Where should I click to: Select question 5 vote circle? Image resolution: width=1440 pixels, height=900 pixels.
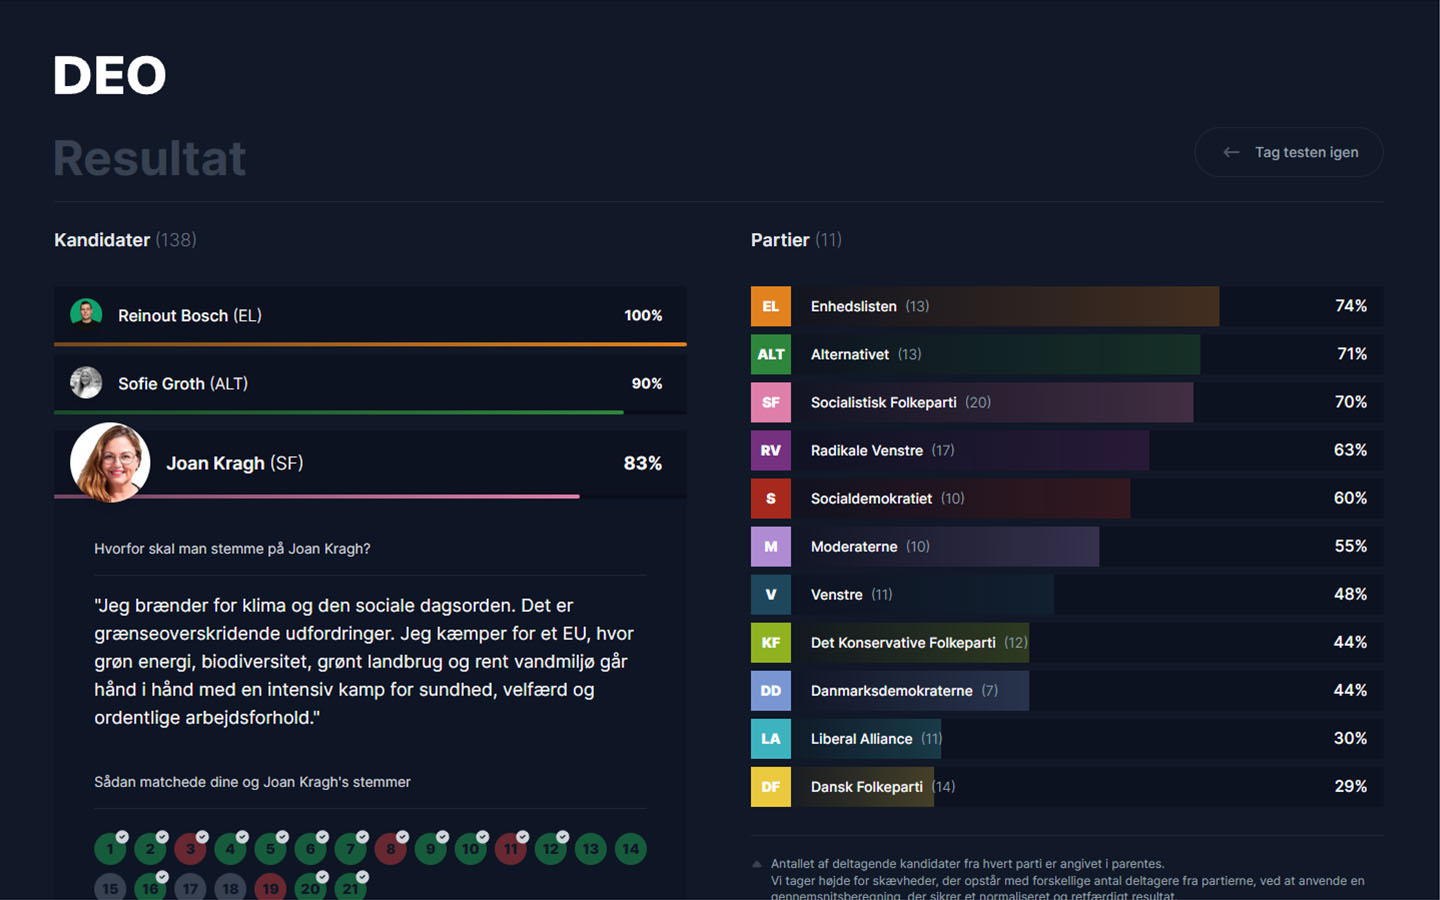point(270,849)
